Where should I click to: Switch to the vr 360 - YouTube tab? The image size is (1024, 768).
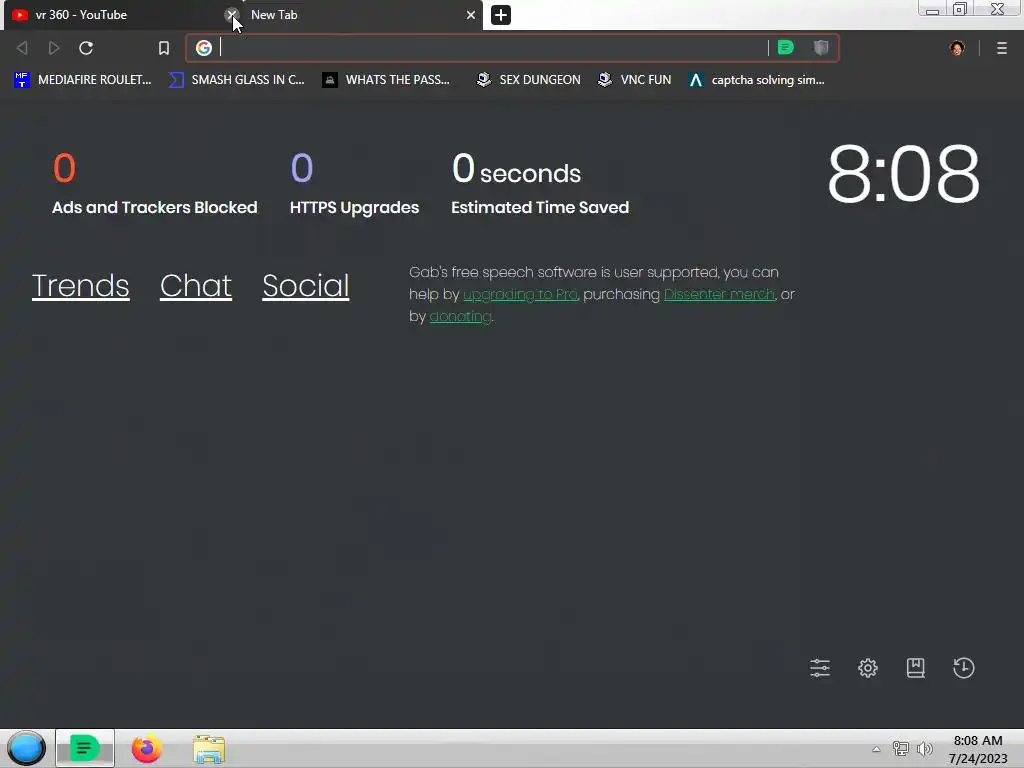118,15
